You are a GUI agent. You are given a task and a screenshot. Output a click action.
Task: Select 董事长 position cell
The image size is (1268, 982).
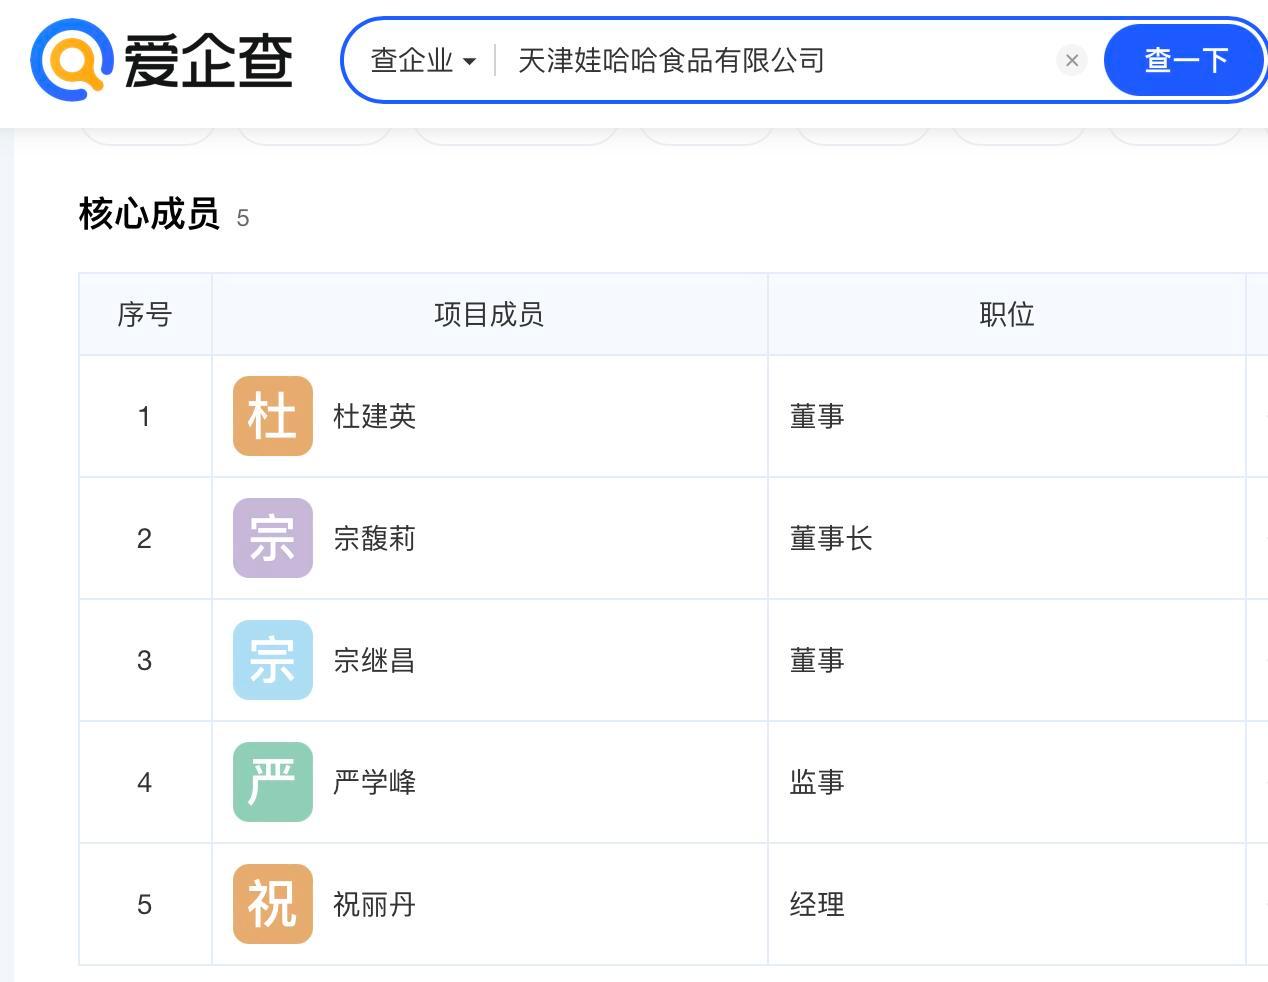[1007, 538]
